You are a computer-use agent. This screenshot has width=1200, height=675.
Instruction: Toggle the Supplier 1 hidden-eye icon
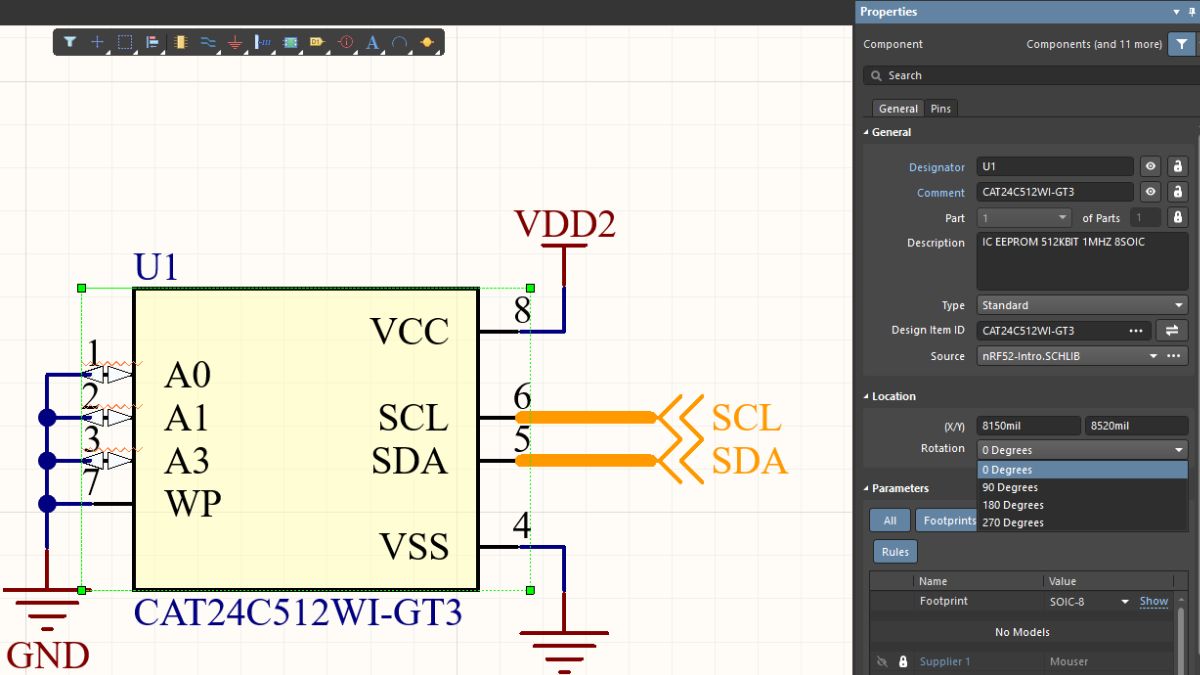coord(882,662)
